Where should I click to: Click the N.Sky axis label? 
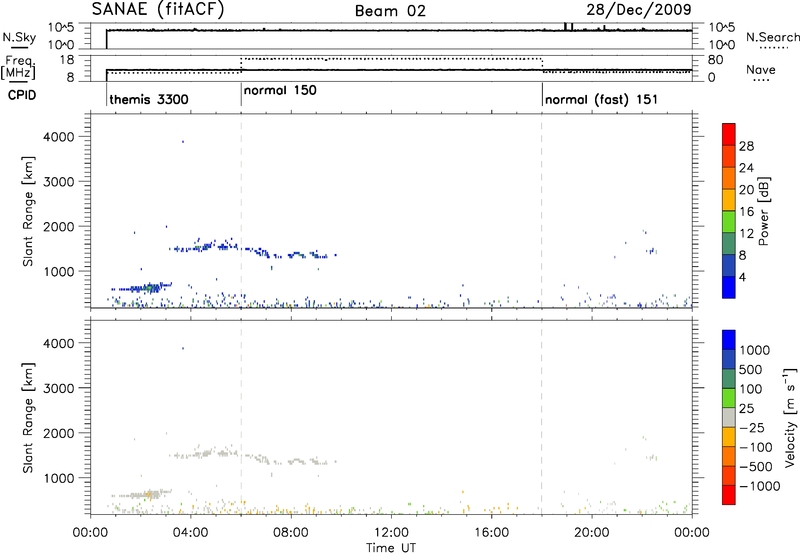[19, 37]
